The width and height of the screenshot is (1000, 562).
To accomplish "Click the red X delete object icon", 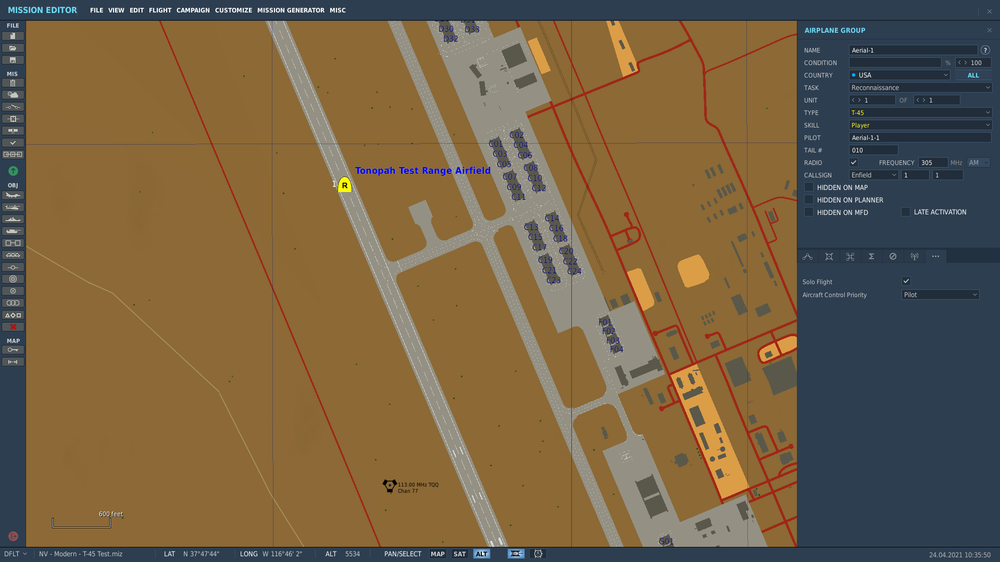I will pyautogui.click(x=13, y=327).
